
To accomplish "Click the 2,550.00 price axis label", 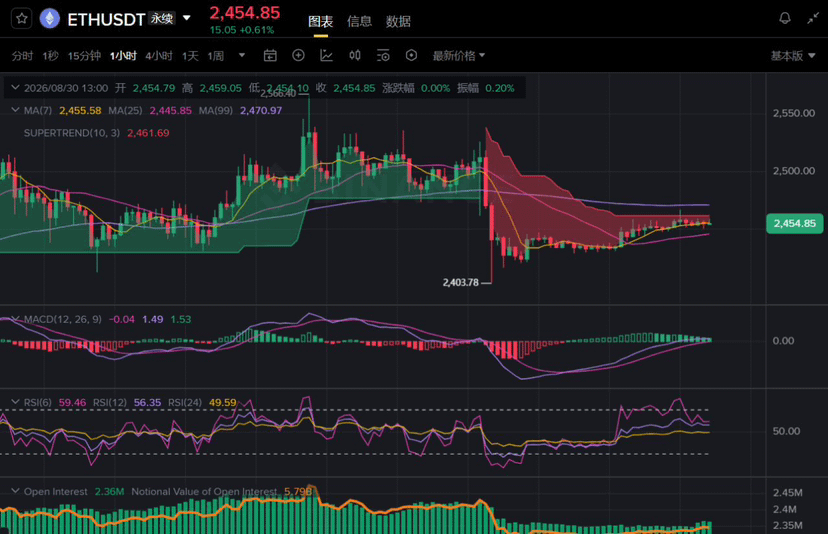I will (794, 113).
